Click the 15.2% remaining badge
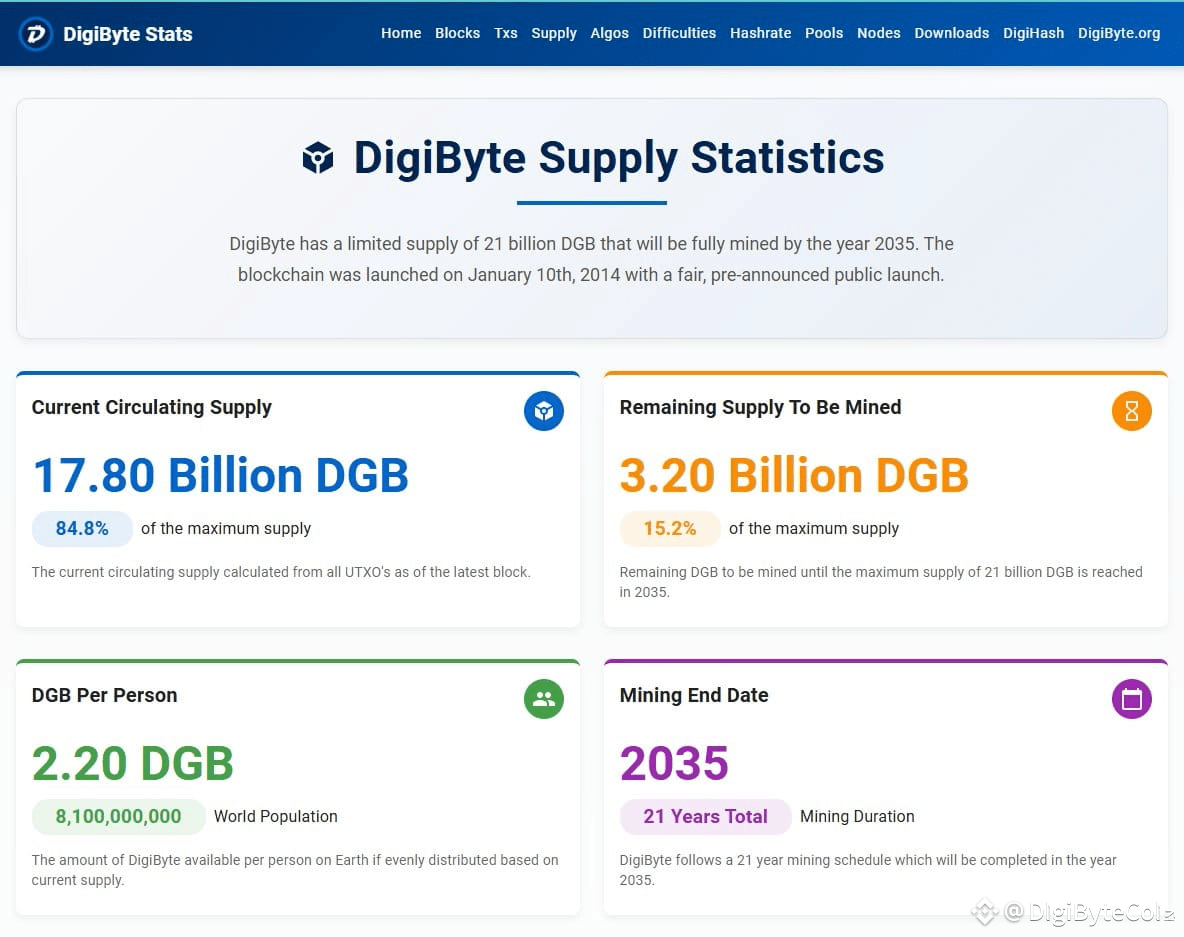The height and width of the screenshot is (937, 1184). point(670,529)
